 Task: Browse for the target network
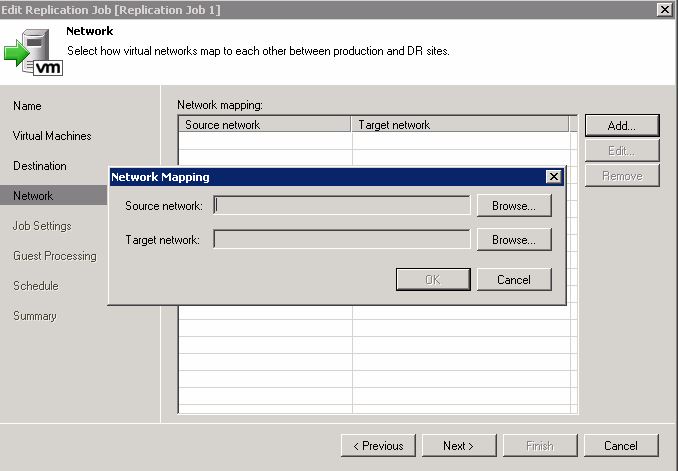pos(514,240)
